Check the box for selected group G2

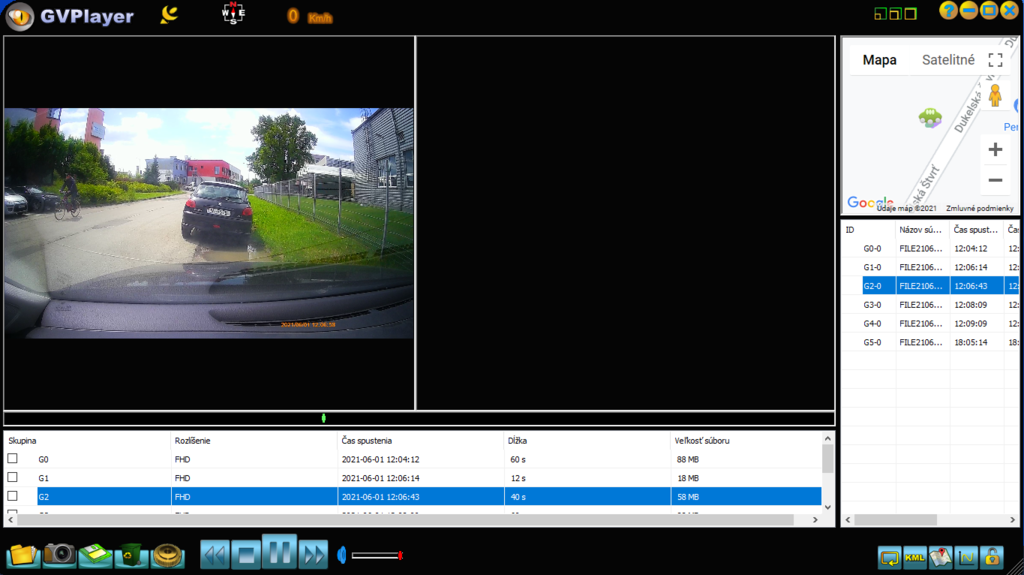pyautogui.click(x=13, y=496)
